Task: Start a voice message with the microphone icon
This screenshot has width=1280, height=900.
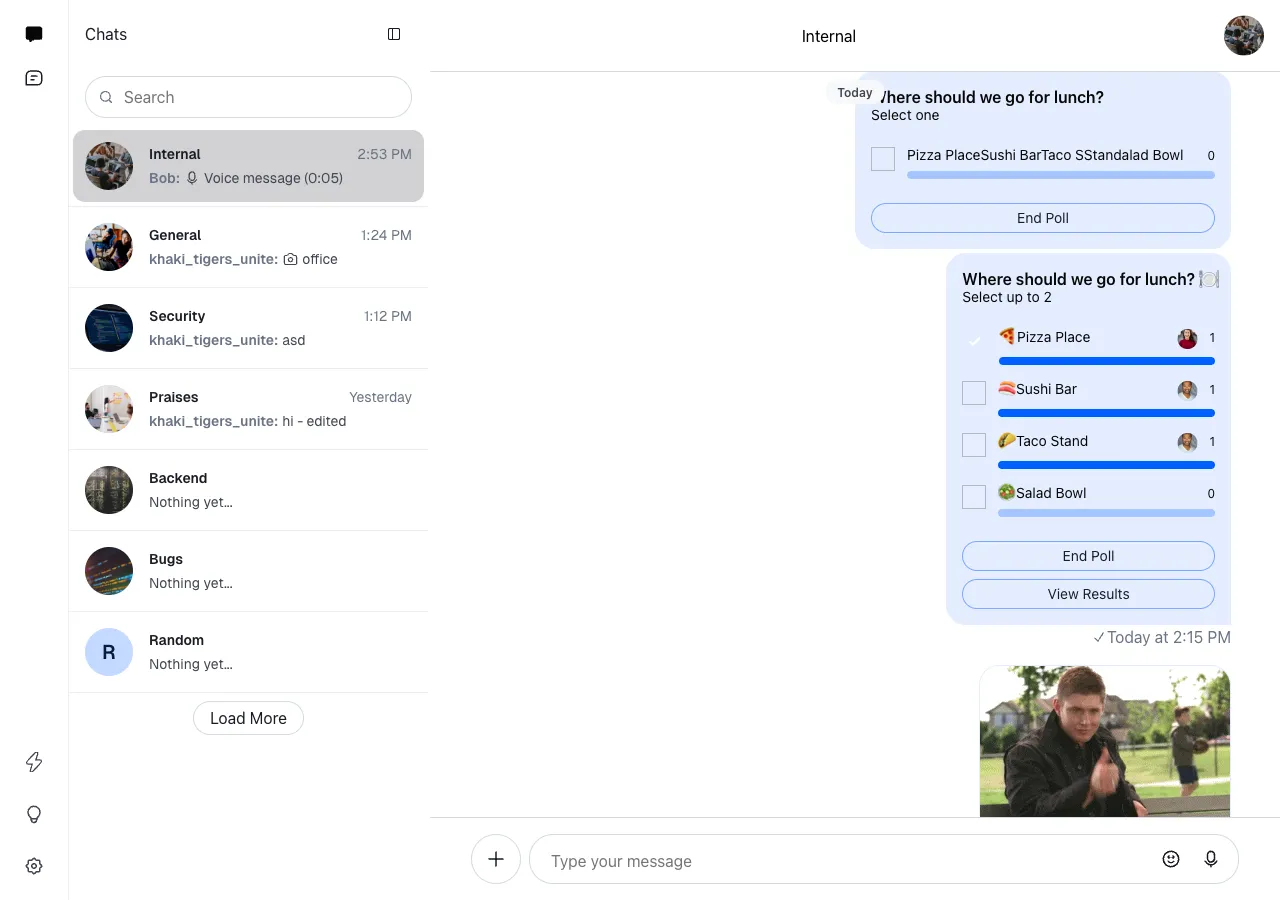Action: (1211, 858)
